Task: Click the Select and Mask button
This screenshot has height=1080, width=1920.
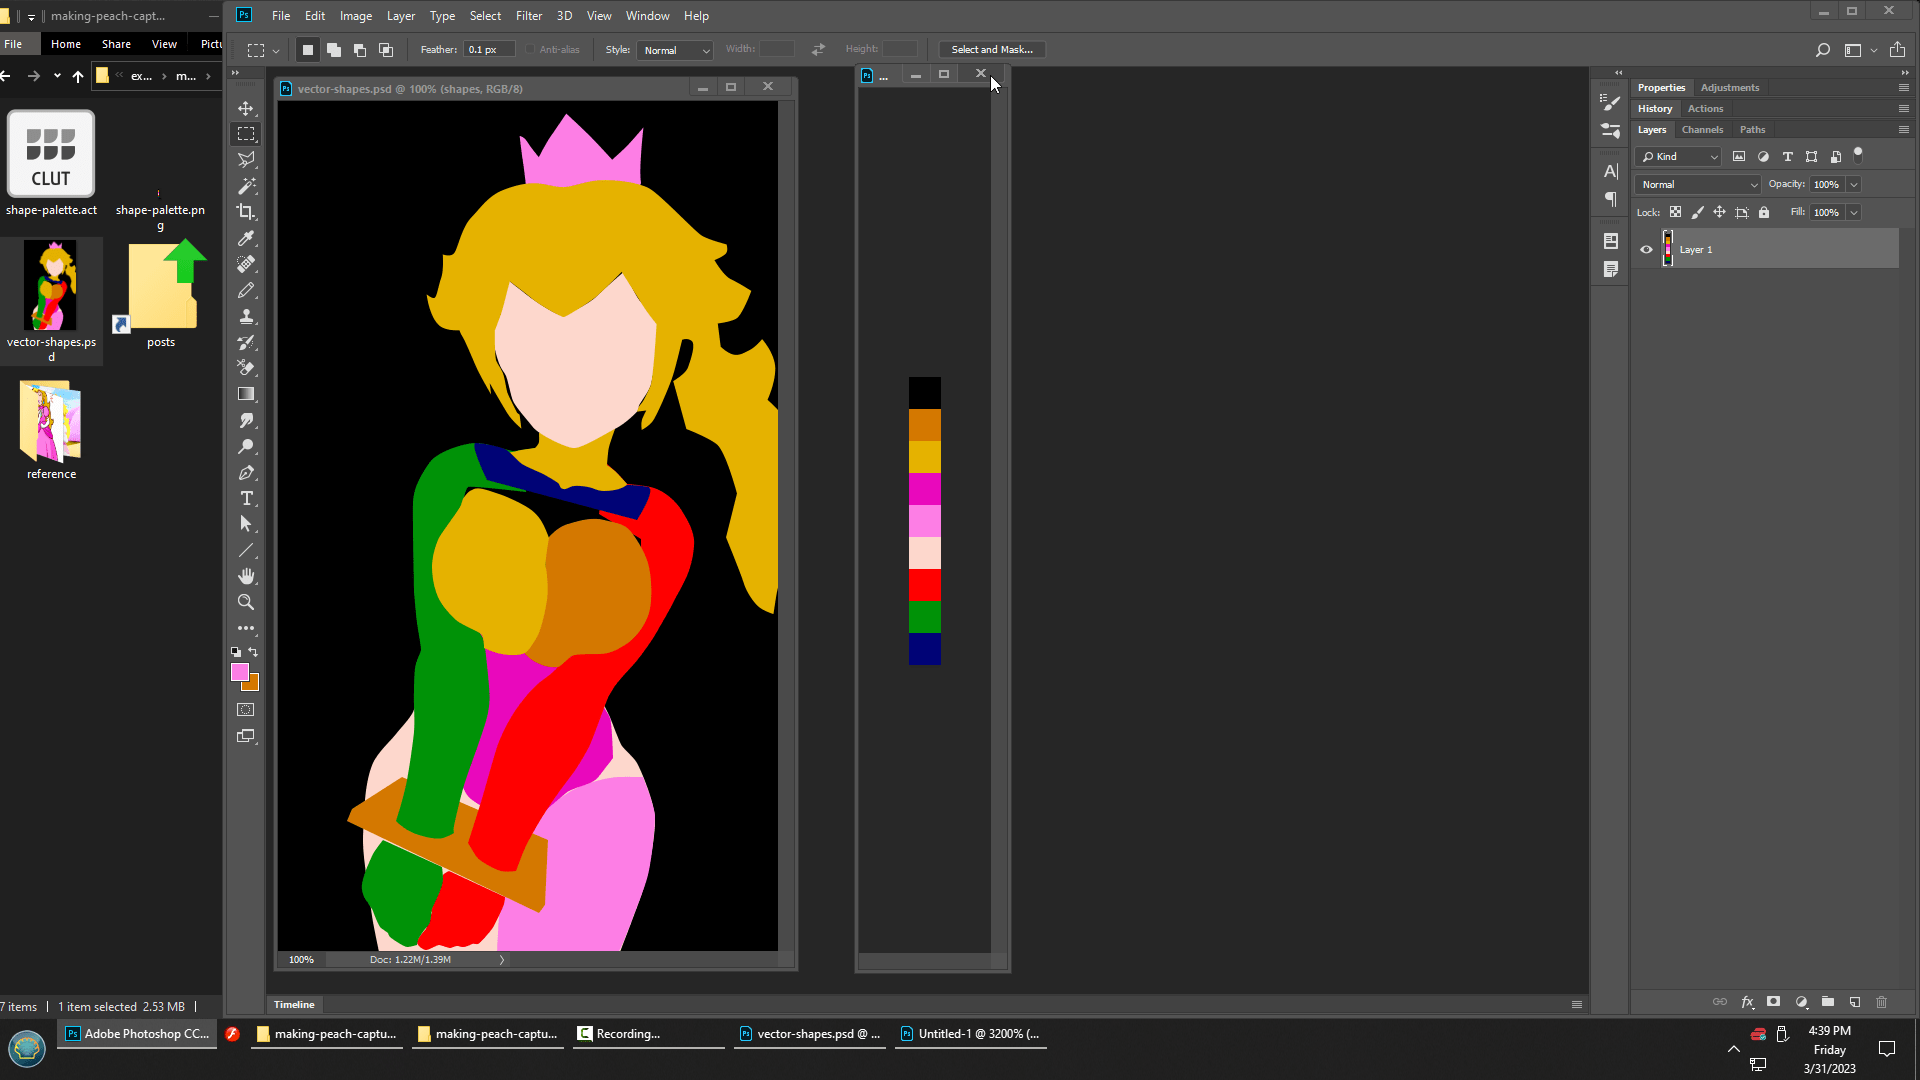Action: (991, 50)
